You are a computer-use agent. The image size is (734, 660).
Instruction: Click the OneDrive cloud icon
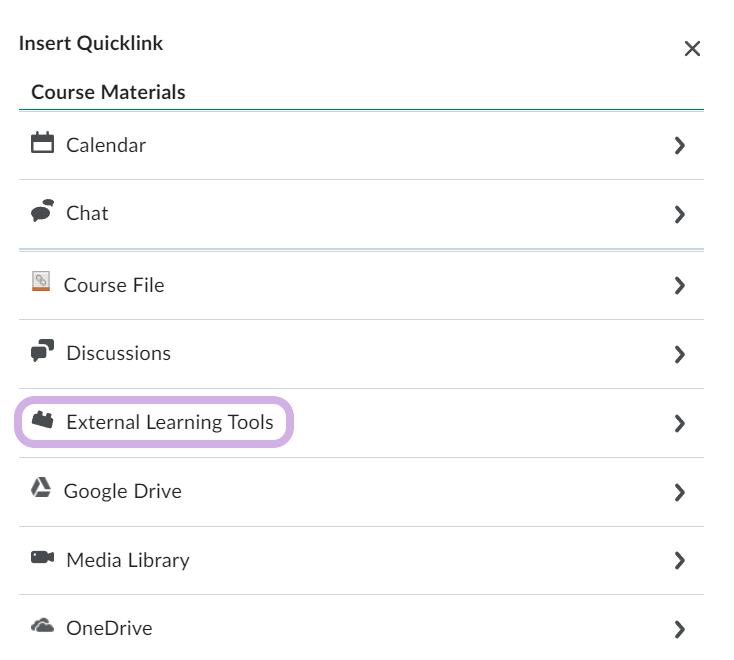click(x=42, y=627)
